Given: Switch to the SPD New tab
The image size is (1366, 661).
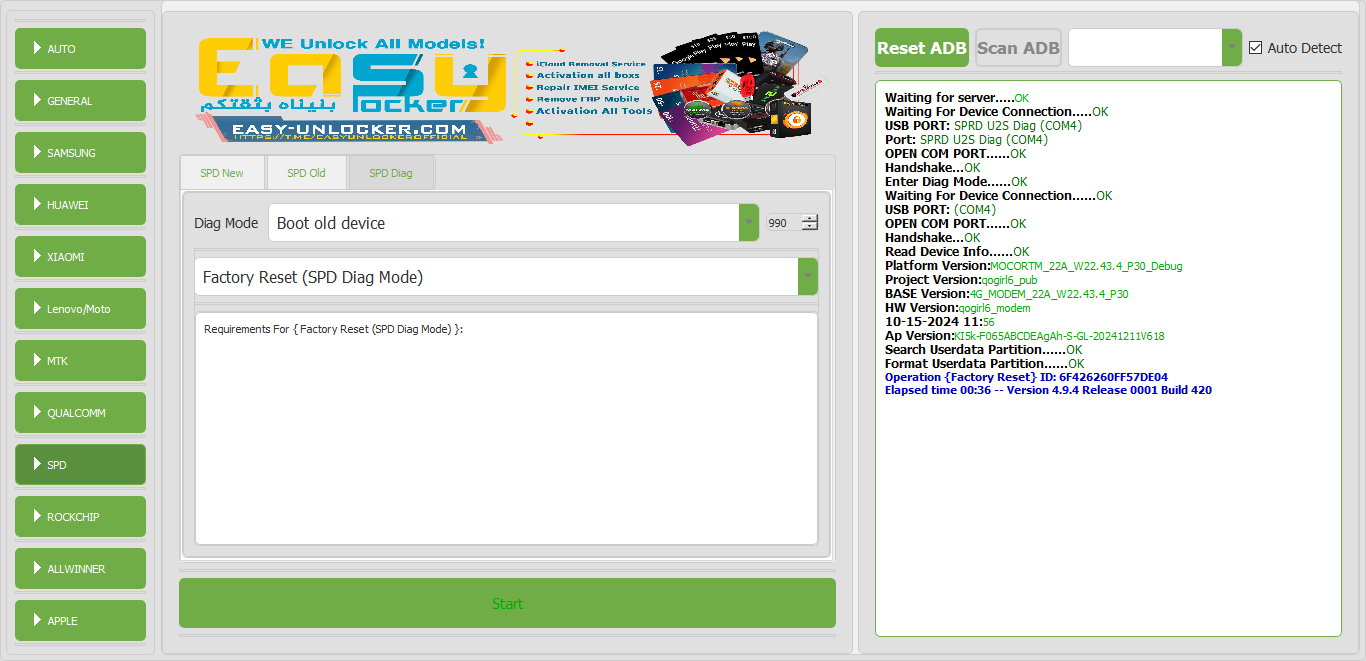Looking at the screenshot, I should pyautogui.click(x=222, y=173).
